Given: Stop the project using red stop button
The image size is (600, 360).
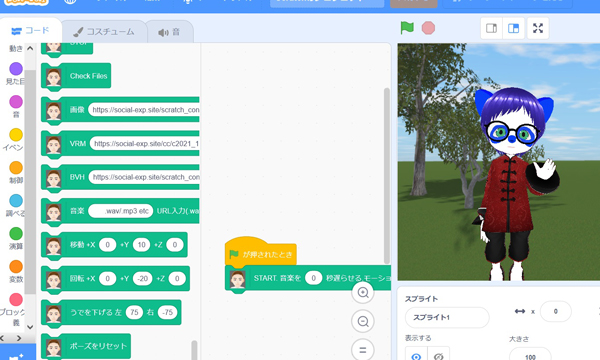Looking at the screenshot, I should (428, 28).
